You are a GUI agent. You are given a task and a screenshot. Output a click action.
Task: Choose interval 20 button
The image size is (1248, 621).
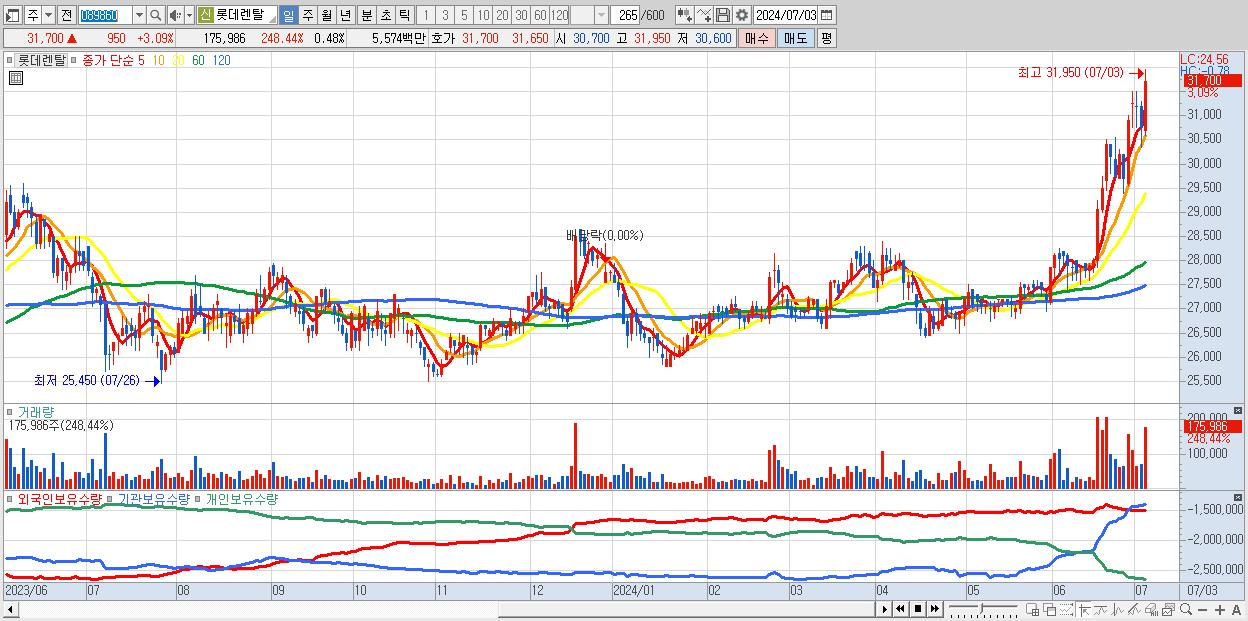[x=502, y=15]
